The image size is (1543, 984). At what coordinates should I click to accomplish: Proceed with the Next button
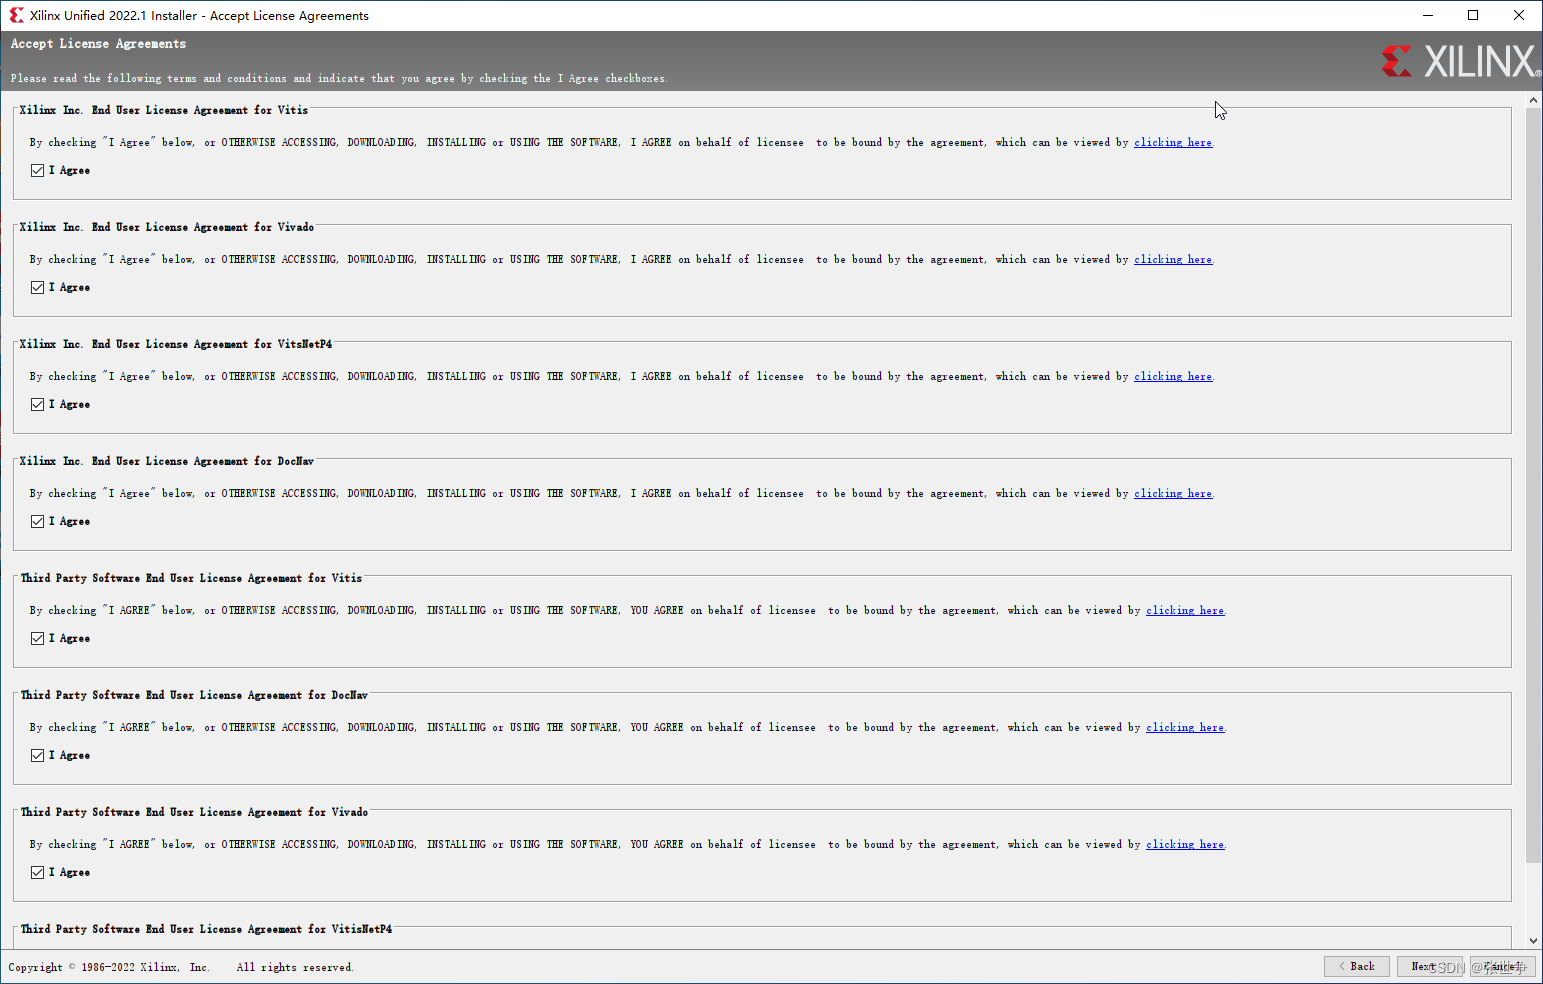coord(1430,966)
